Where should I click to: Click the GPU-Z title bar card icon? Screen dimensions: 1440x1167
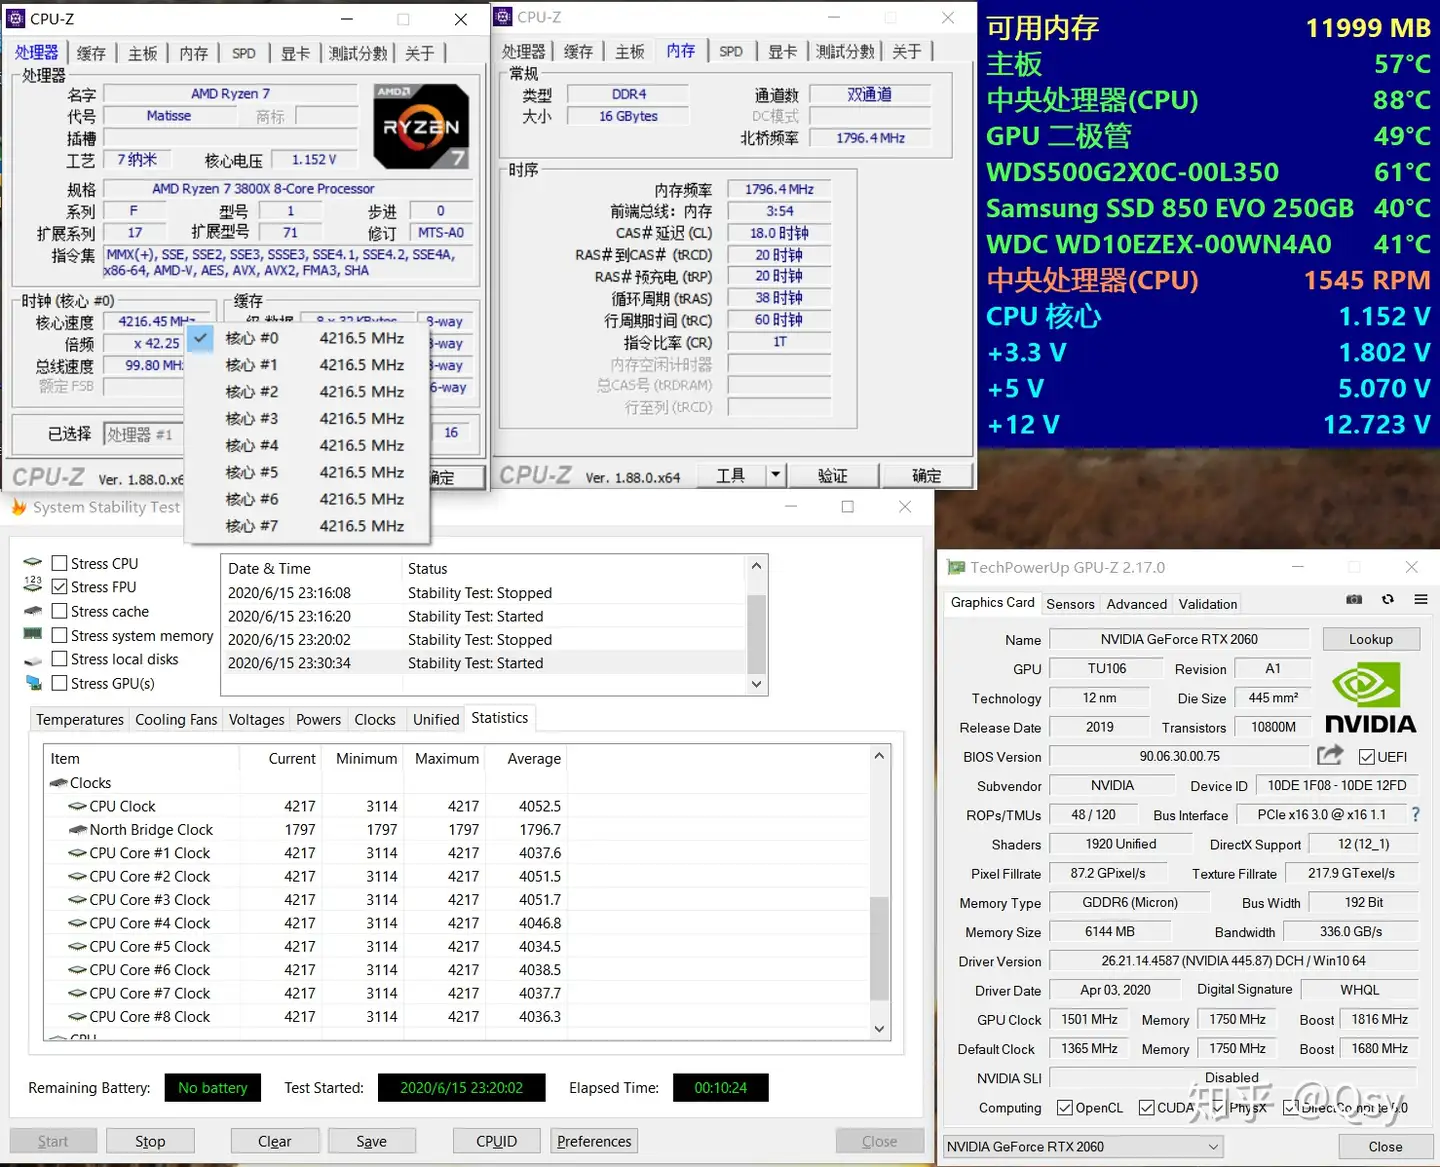click(956, 567)
